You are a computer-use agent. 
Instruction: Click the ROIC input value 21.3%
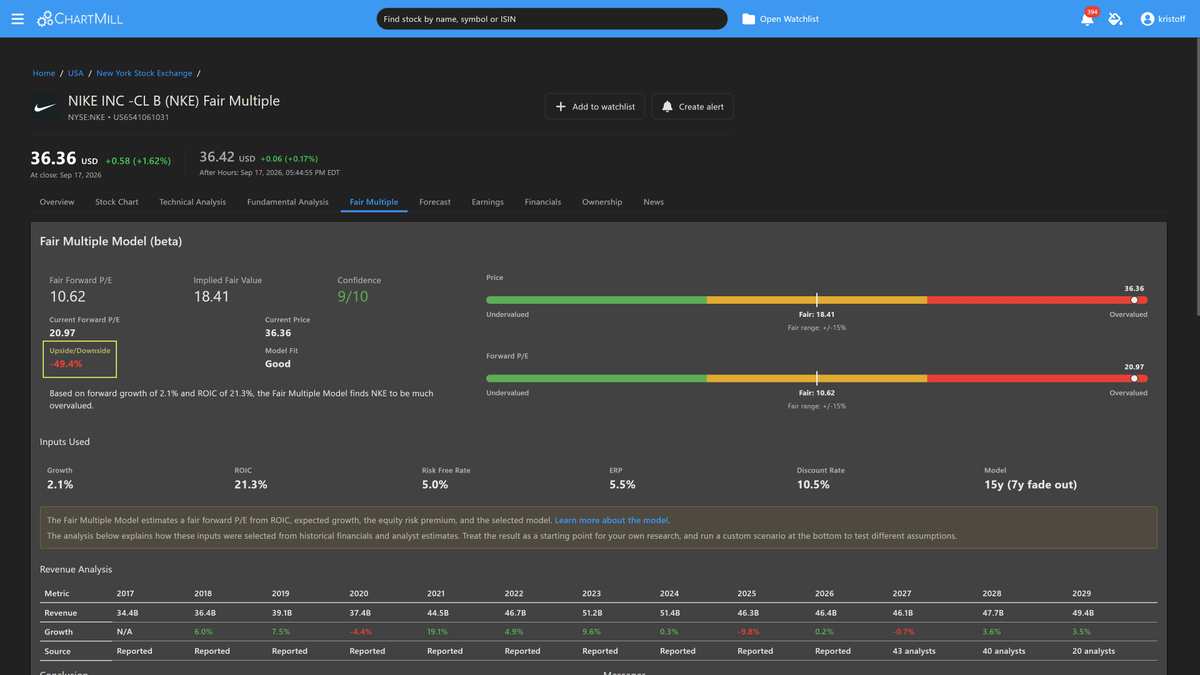251,485
